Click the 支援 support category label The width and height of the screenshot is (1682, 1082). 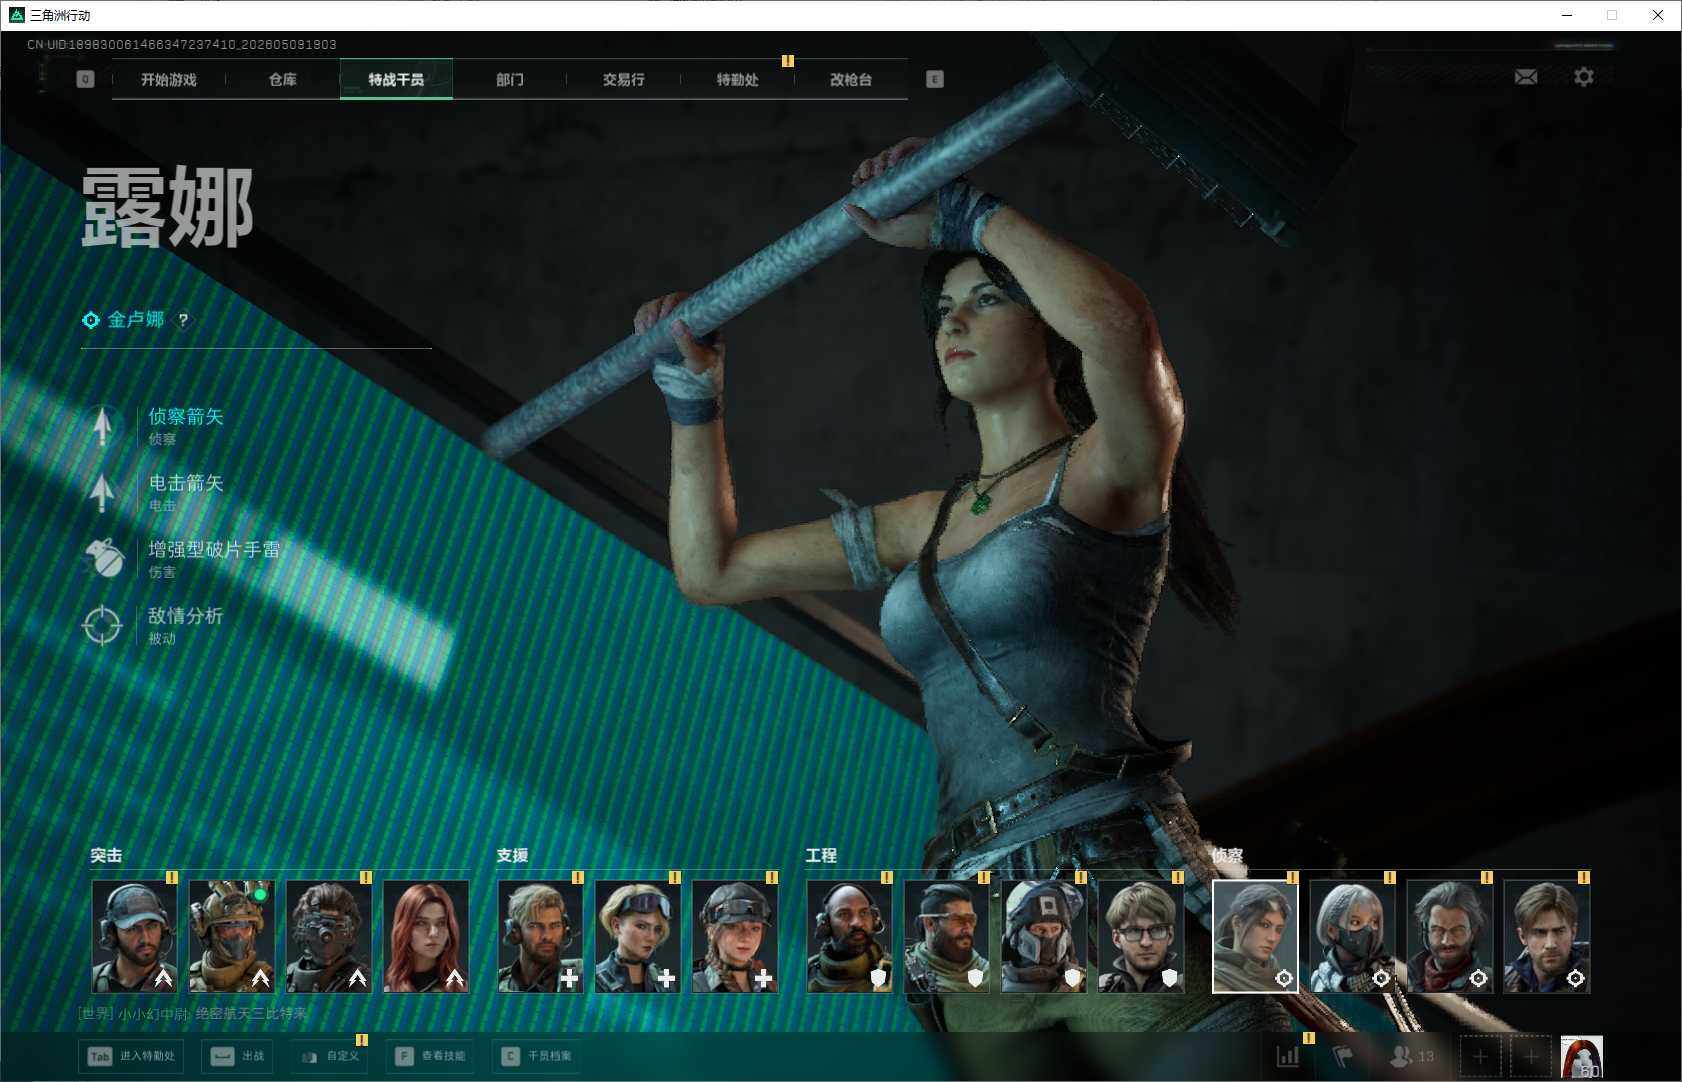pos(512,856)
